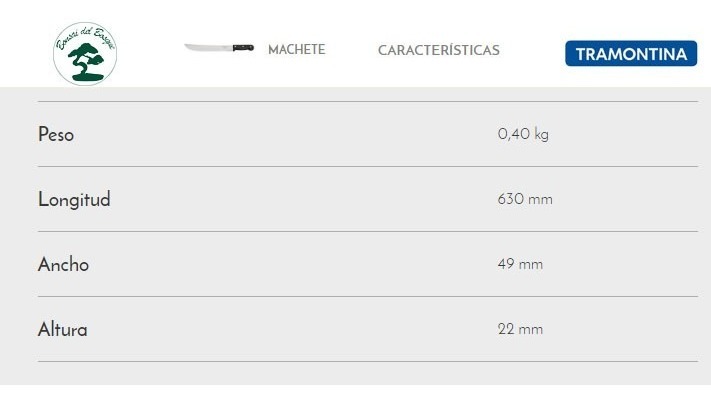Open the machete product thumbnail

(x=219, y=48)
